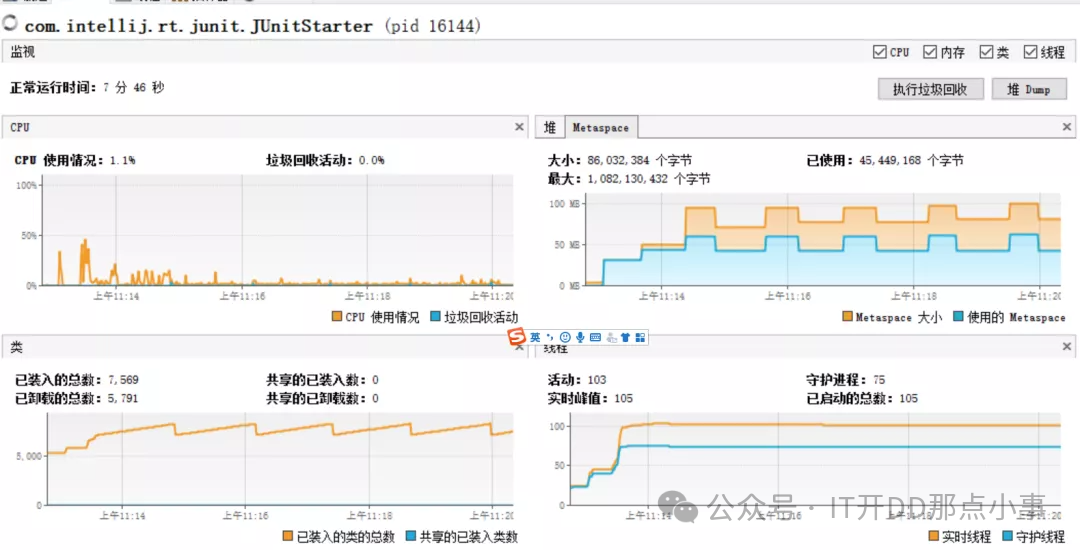Screen dimensions: 1080x550
Task: Click the 已使用 45,449,168 个字节 value
Action: tap(884, 160)
